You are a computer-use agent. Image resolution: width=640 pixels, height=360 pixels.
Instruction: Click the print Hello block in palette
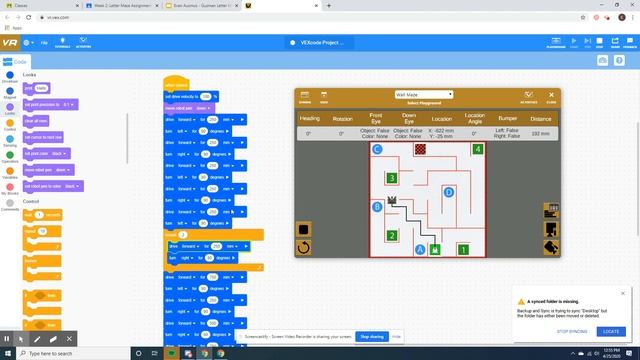[36, 88]
